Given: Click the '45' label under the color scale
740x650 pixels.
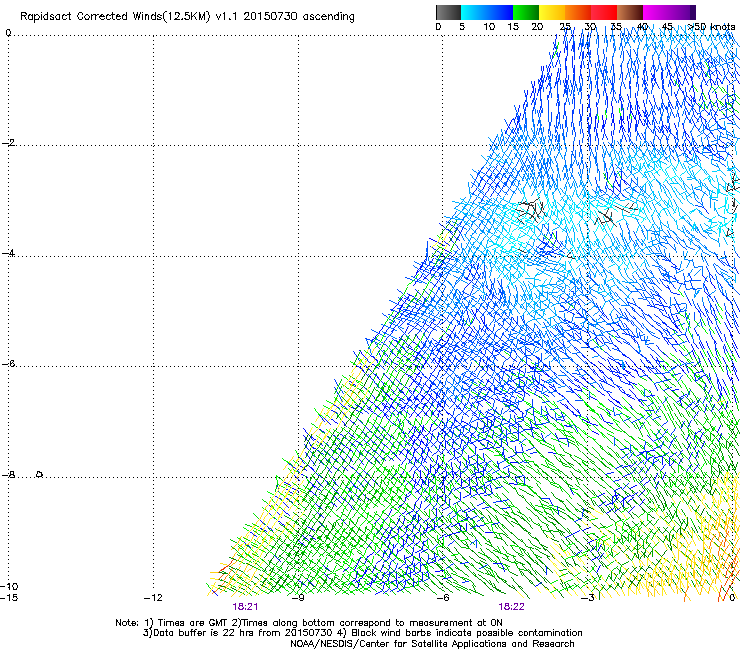Looking at the screenshot, I should pos(667,27).
